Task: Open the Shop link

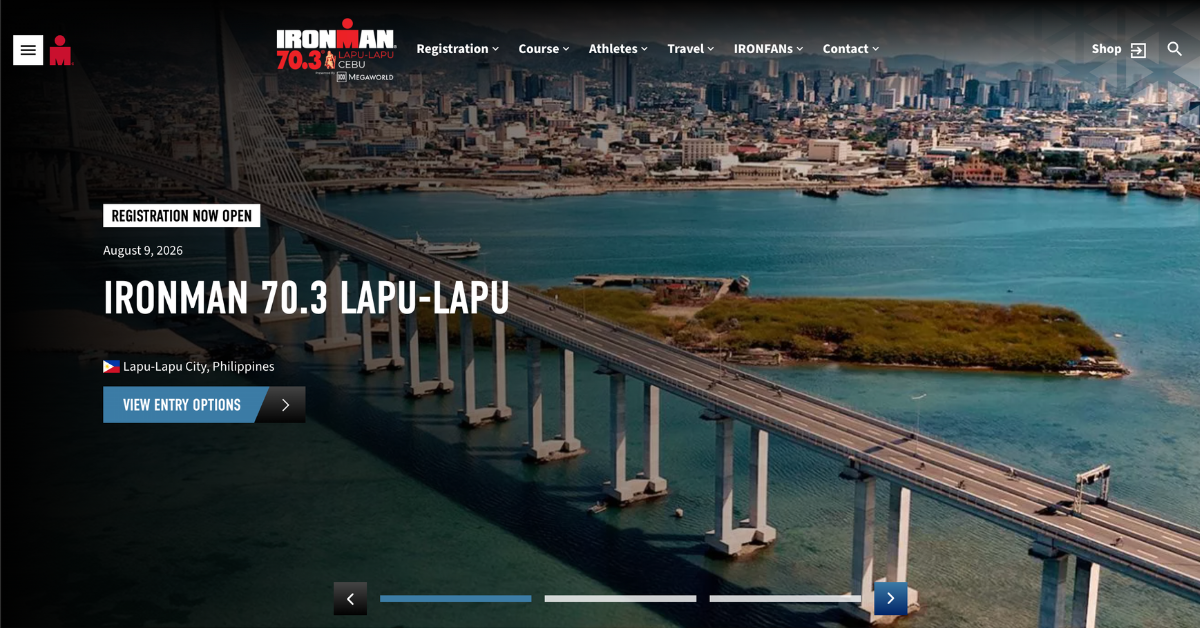Action: 1106,49
